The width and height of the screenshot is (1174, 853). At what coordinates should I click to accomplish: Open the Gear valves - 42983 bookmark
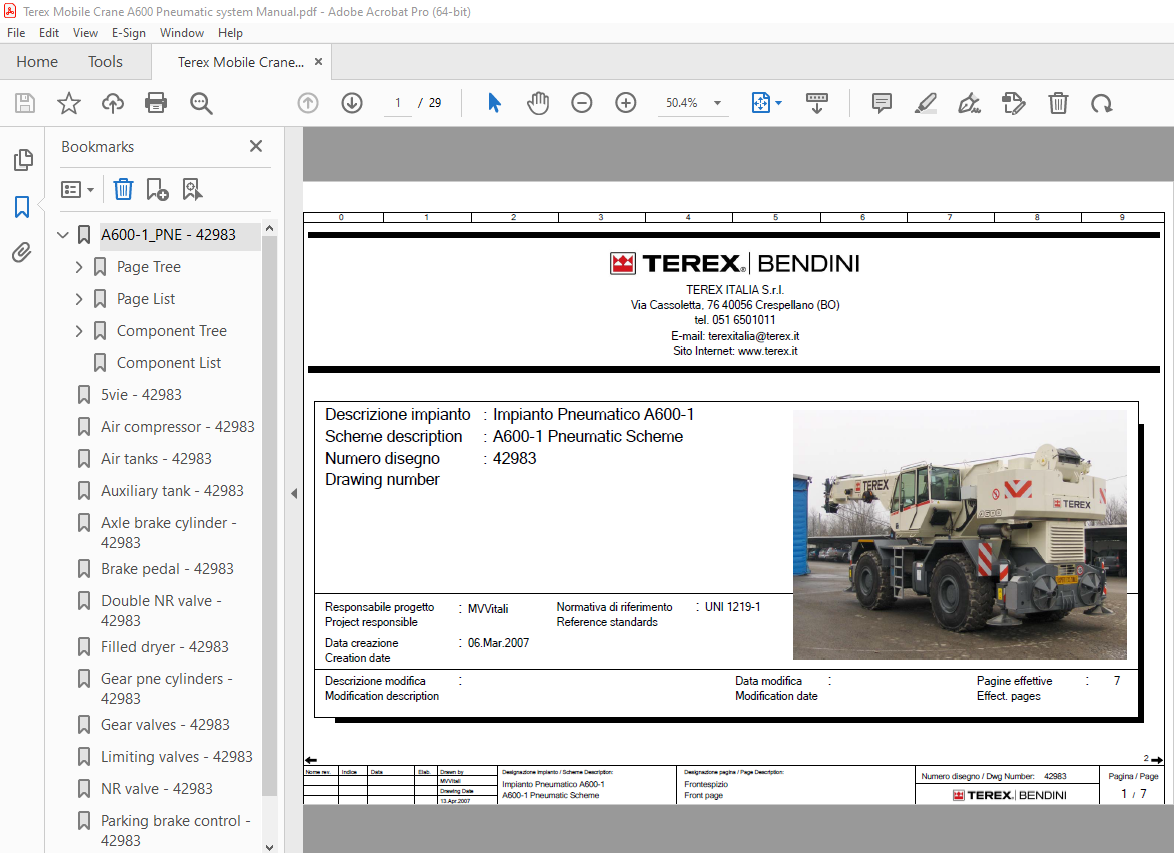(x=165, y=725)
